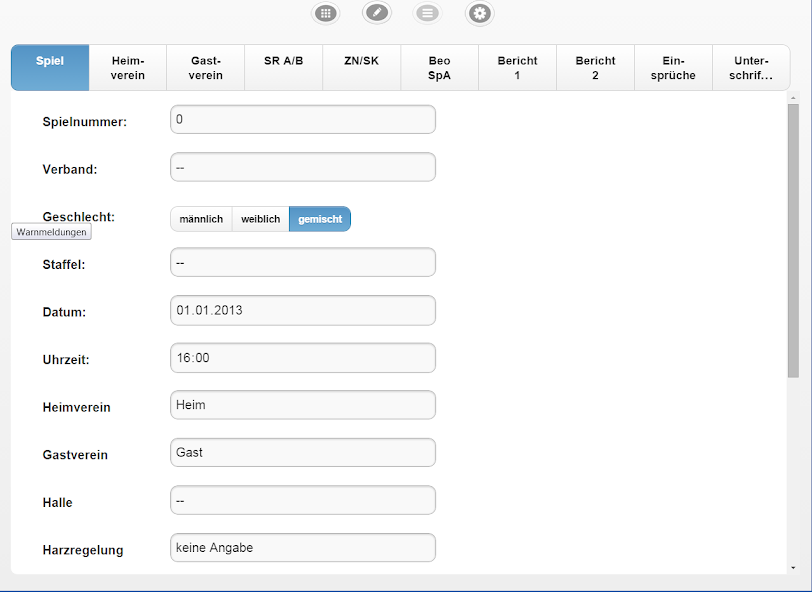Open settings via the gear icon

pyautogui.click(x=480, y=13)
